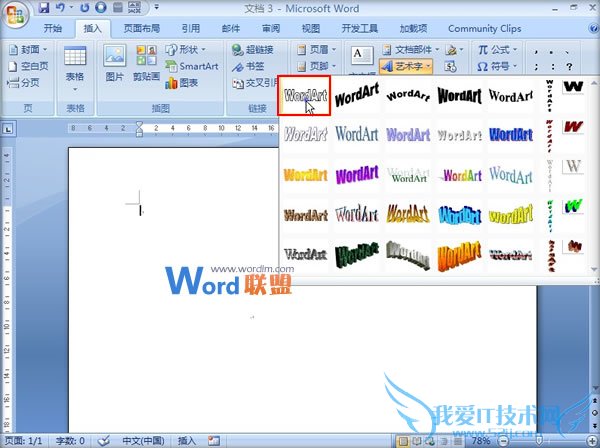The height and width of the screenshot is (448, 600).
Task: Select arched black WordArt style
Action: [408, 96]
